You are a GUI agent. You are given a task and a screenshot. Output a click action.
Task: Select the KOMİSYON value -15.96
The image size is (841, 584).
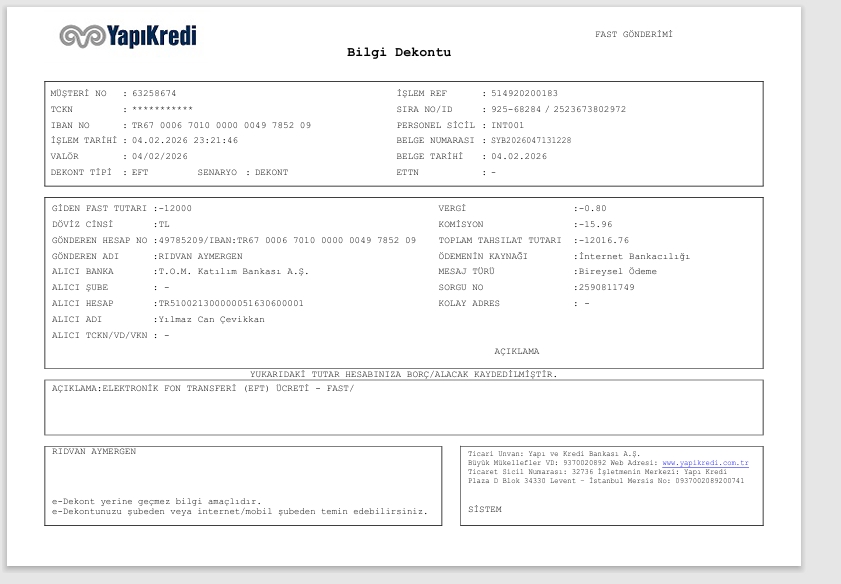point(595,224)
